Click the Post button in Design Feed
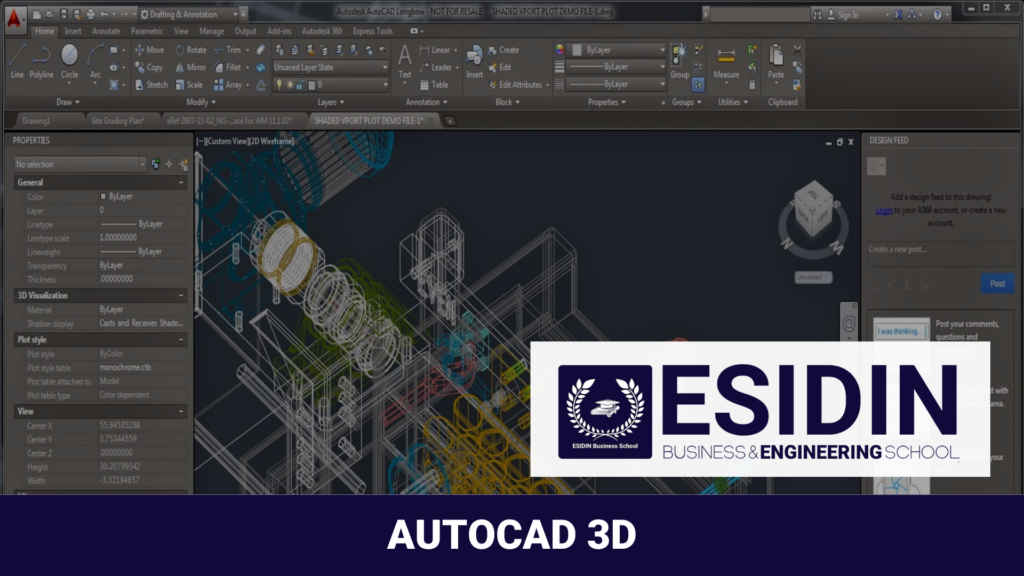The image size is (1024, 576). tap(996, 283)
